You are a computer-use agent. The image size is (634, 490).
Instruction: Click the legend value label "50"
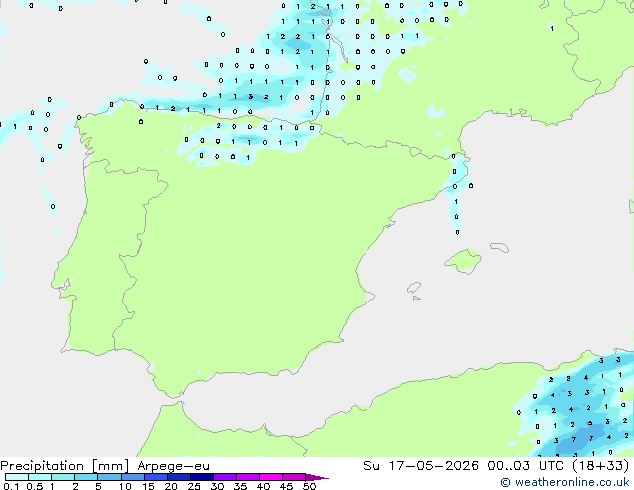pos(309,486)
